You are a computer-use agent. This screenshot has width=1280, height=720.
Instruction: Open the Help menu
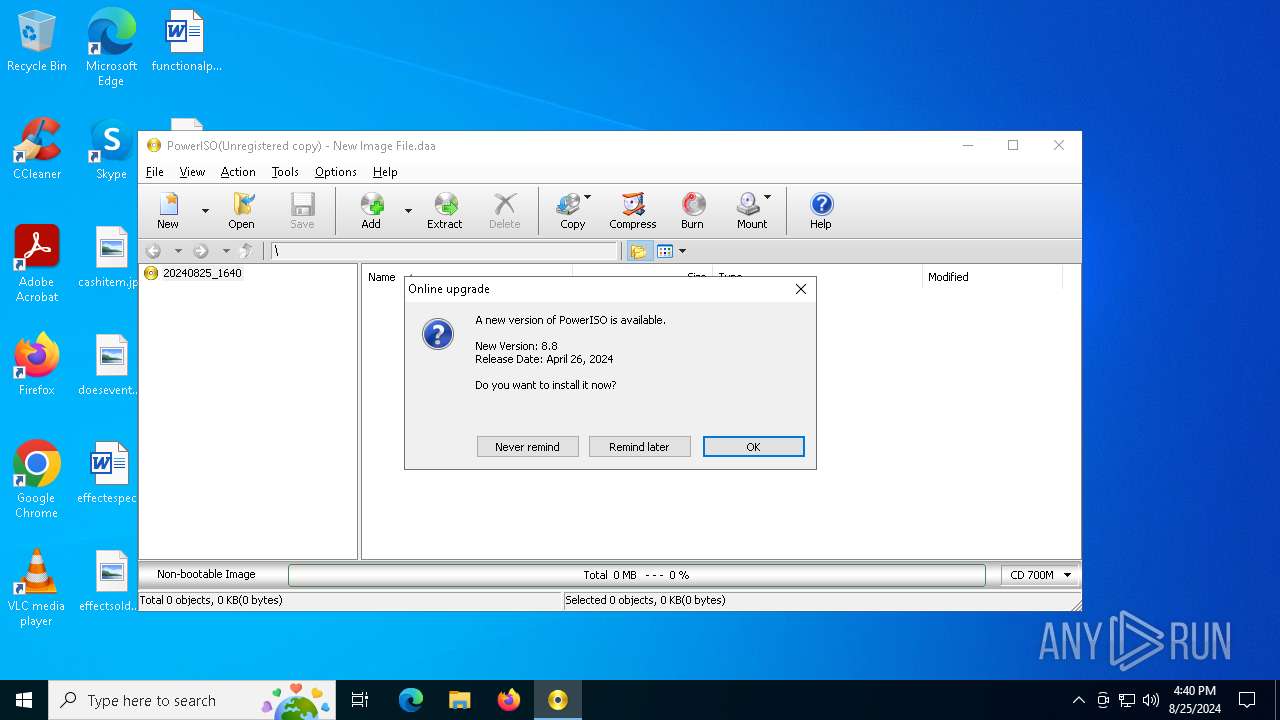pos(385,172)
